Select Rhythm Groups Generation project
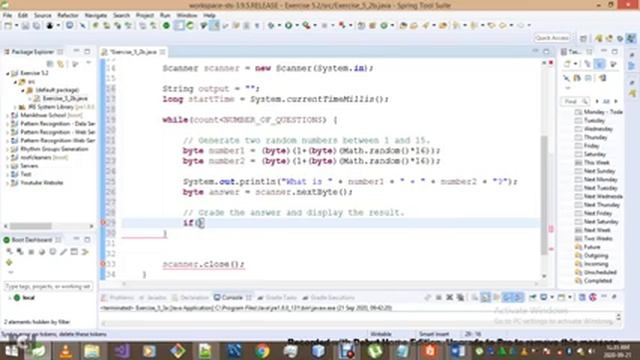 coord(53,149)
